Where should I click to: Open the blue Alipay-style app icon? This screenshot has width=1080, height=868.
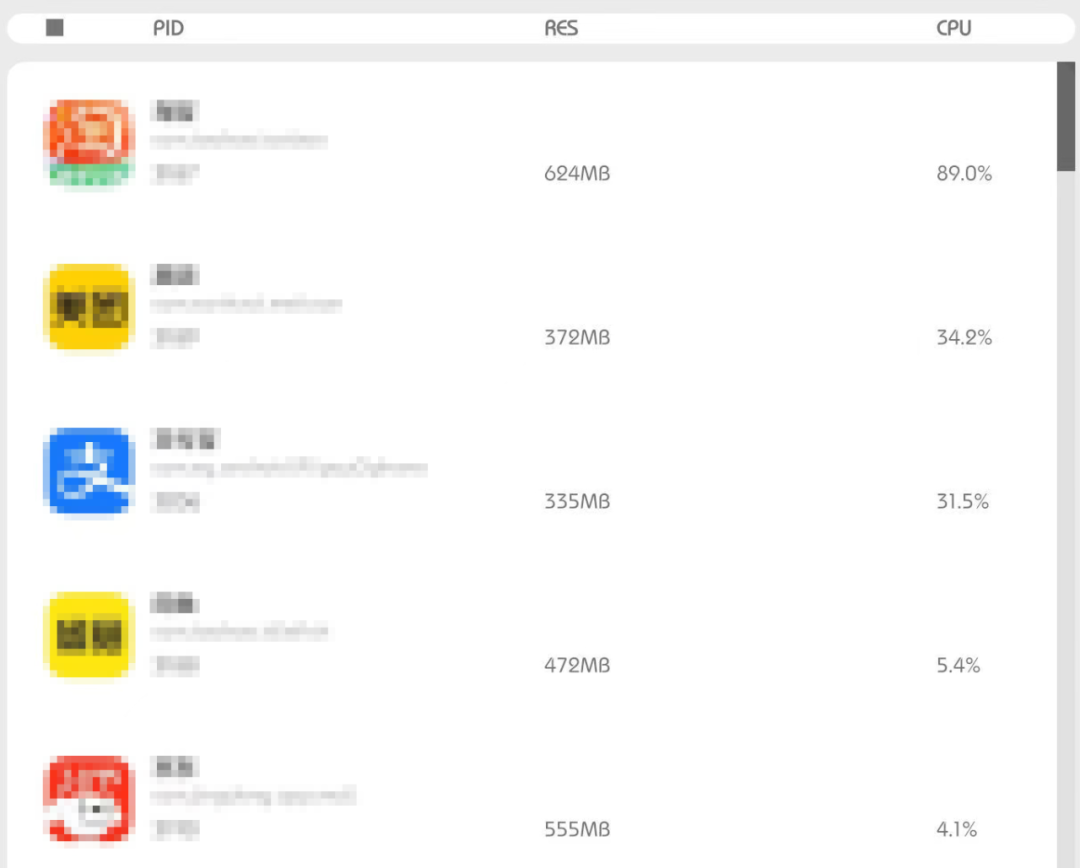click(88, 471)
